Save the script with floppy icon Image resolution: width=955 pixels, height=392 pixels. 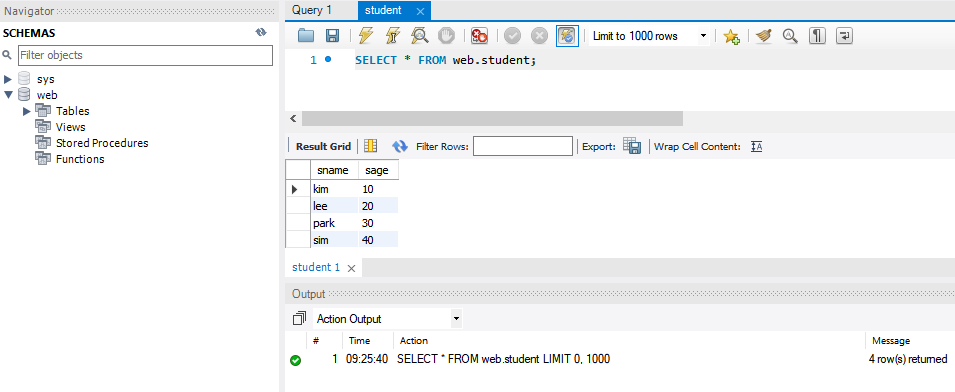332,36
